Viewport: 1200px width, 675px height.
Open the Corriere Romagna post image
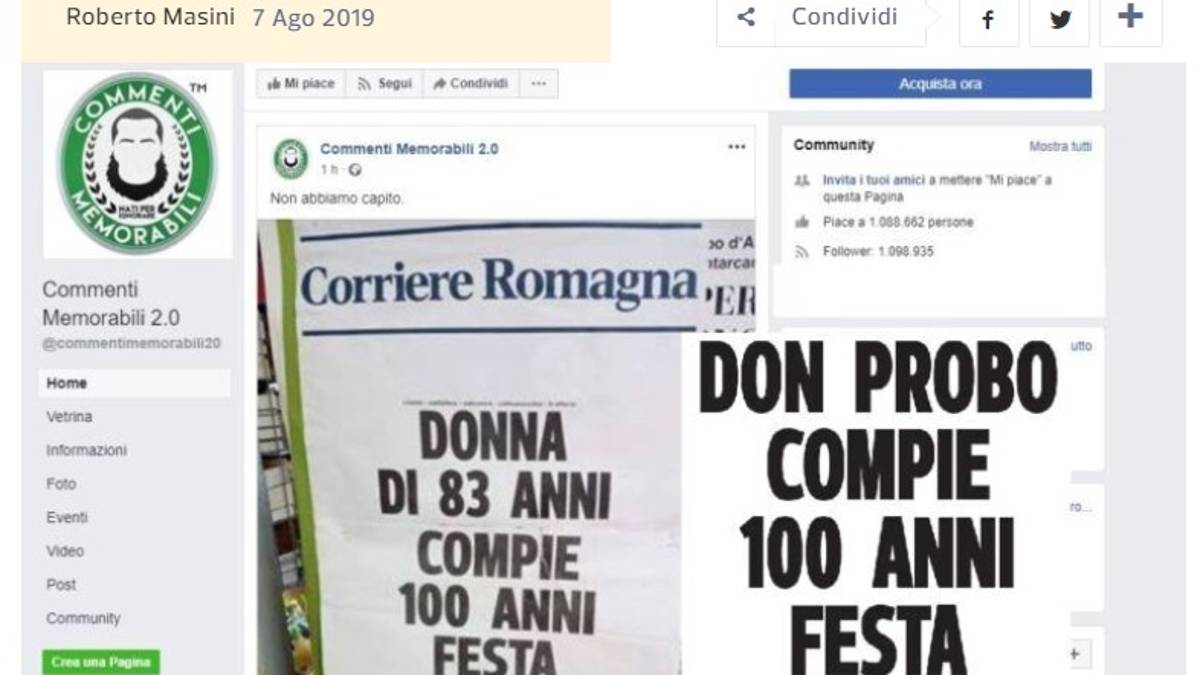pos(506,447)
